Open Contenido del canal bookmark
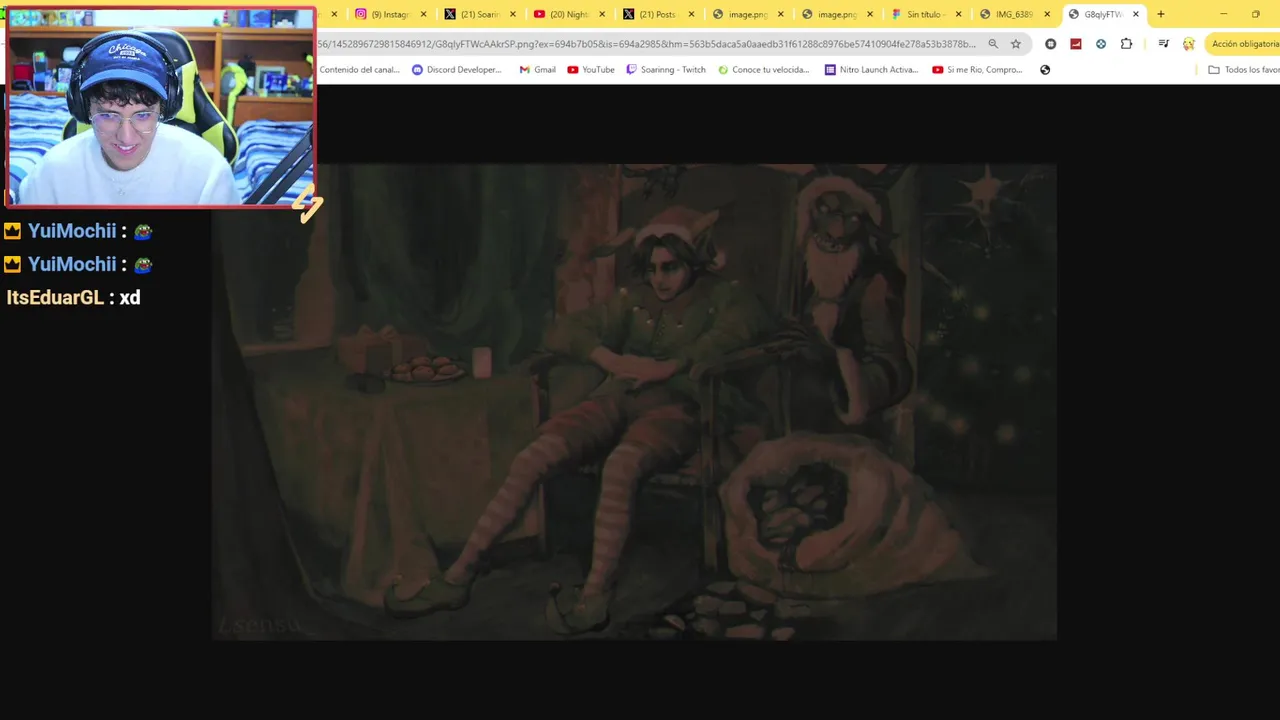 click(x=359, y=70)
